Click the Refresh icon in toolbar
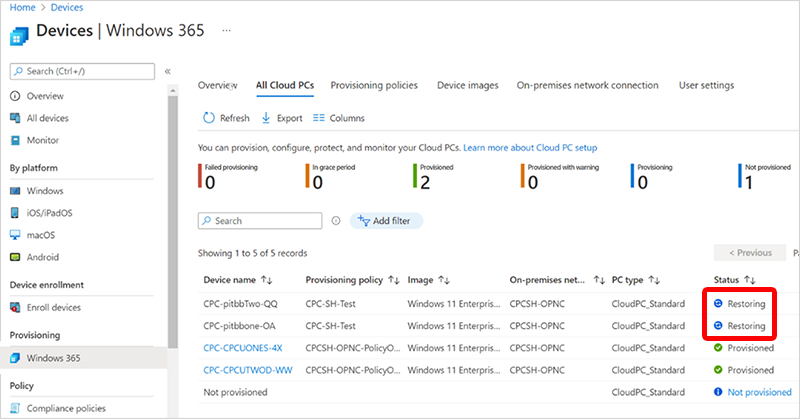This screenshot has height=419, width=800. click(x=209, y=118)
